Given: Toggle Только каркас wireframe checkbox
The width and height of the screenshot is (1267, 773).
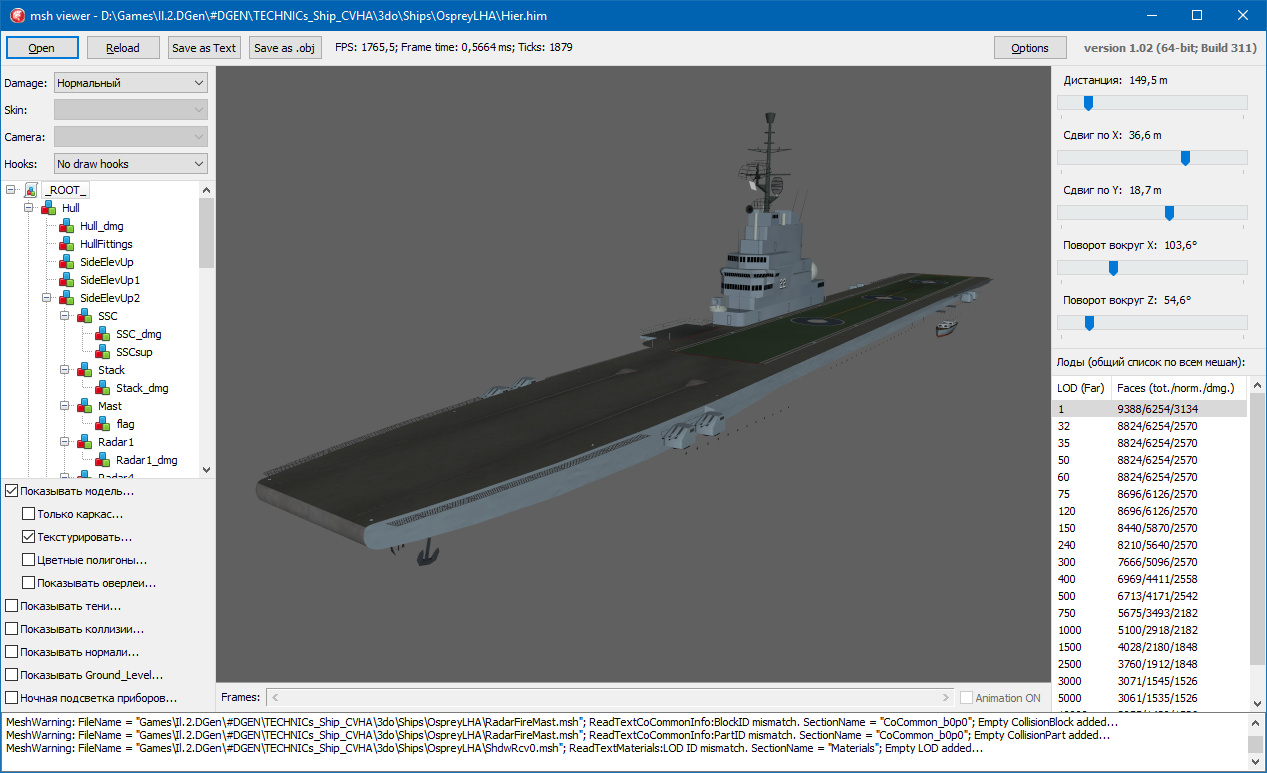Looking at the screenshot, I should coord(29,514).
